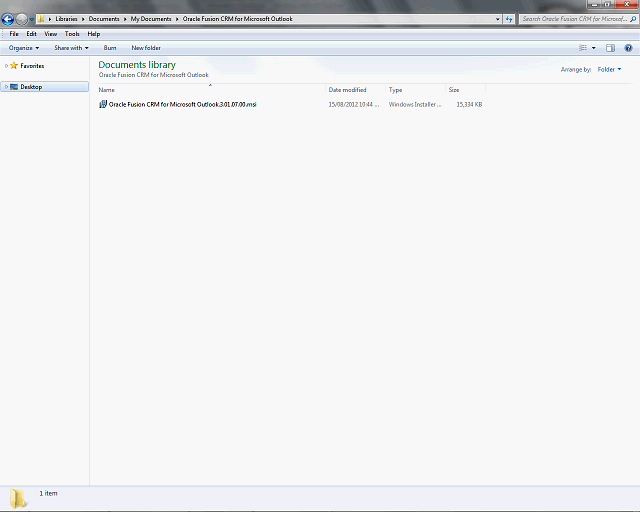Viewport: 640px width, 512px height.
Task: Sort by Type column header
Action: coord(415,90)
